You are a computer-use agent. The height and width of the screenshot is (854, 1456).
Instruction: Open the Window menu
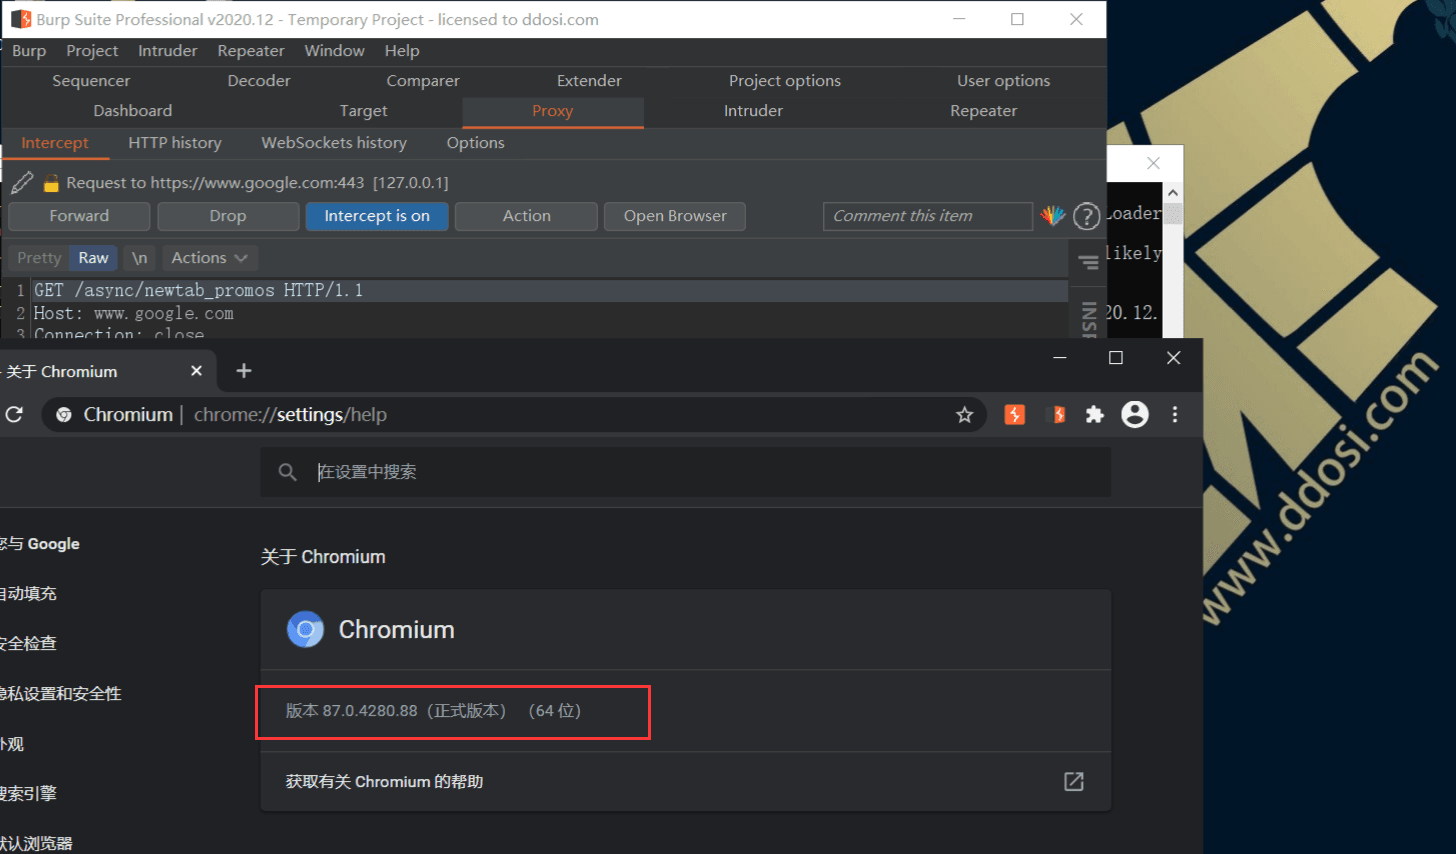[x=334, y=51]
